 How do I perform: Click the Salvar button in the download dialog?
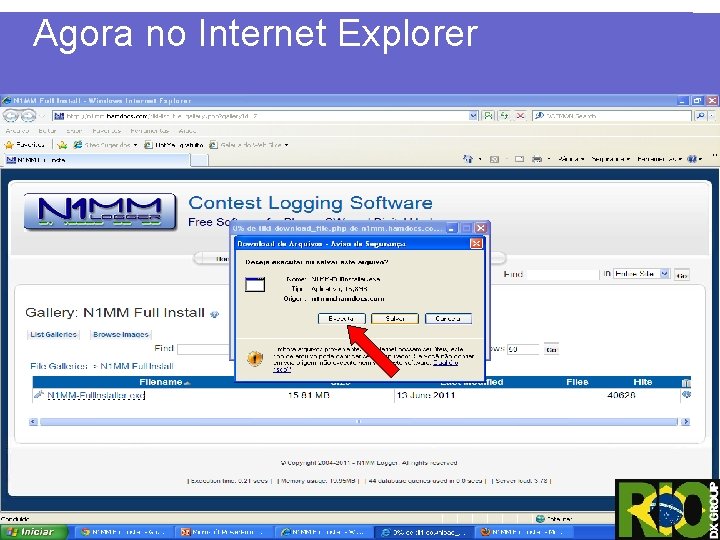(x=395, y=318)
